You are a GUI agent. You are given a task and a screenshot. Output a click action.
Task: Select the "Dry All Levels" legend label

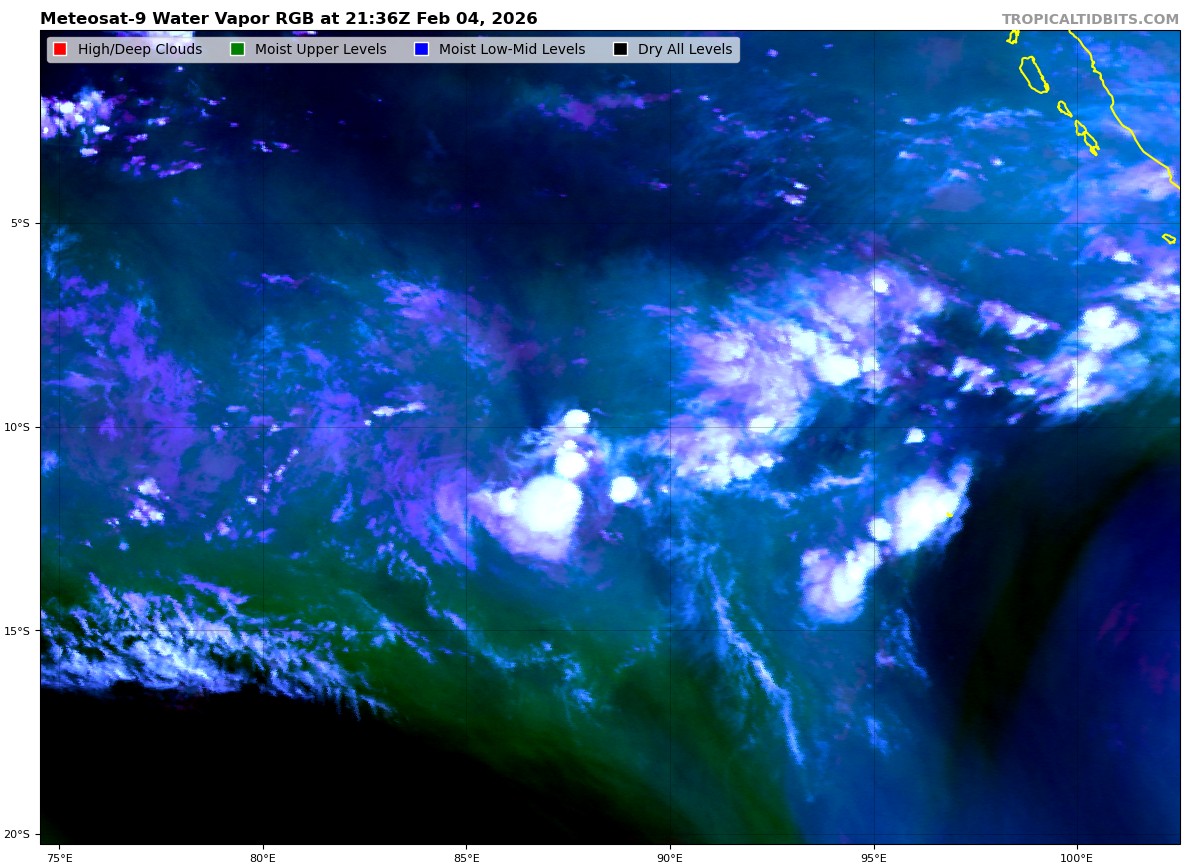point(684,50)
